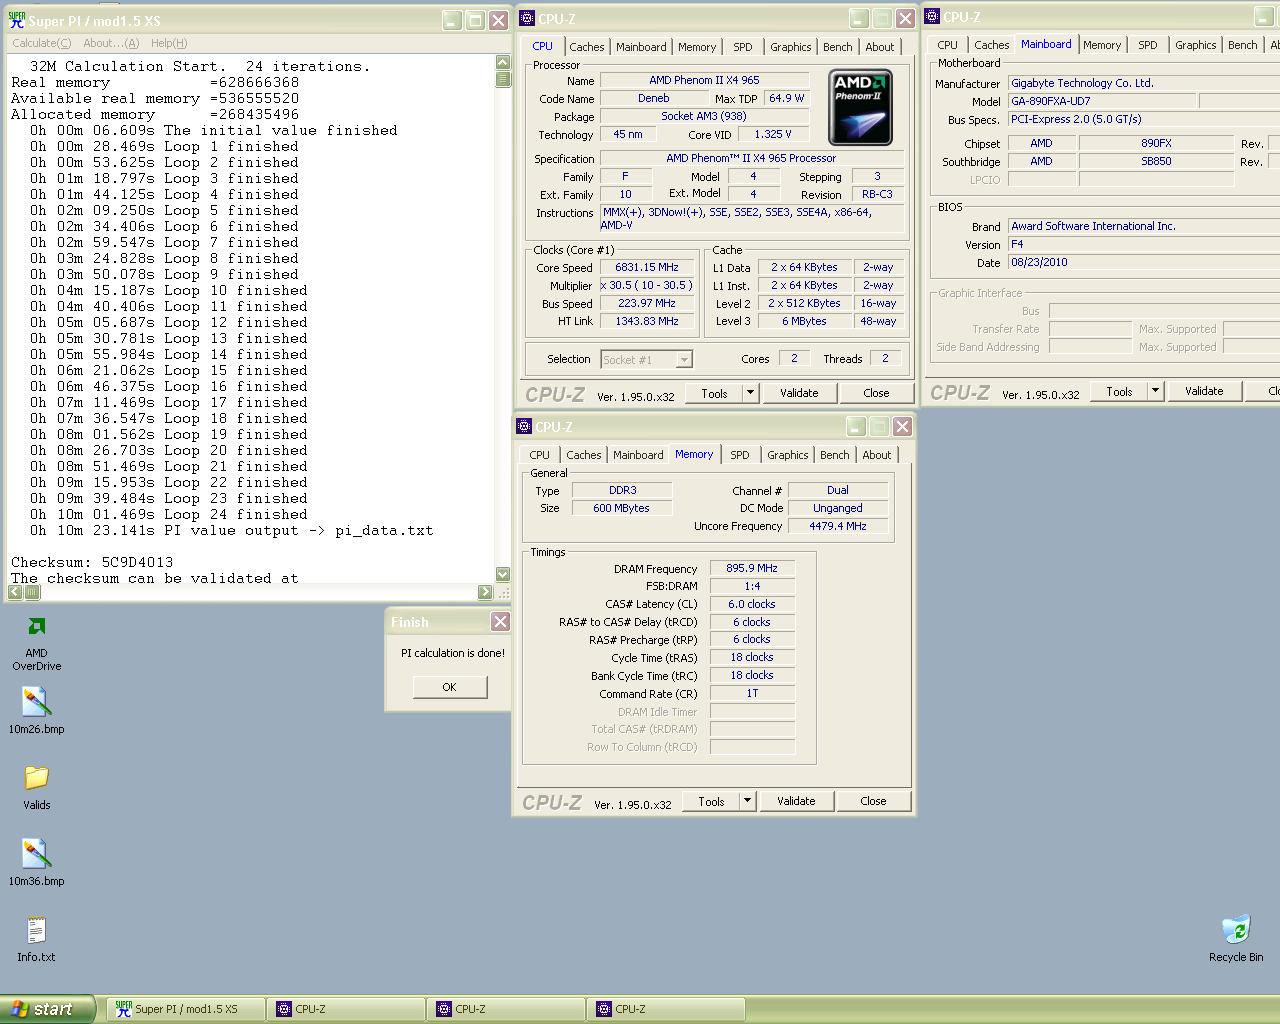Select CPU tab in CPU-Z Memory window
1280x1024 pixels.
[x=540, y=455]
